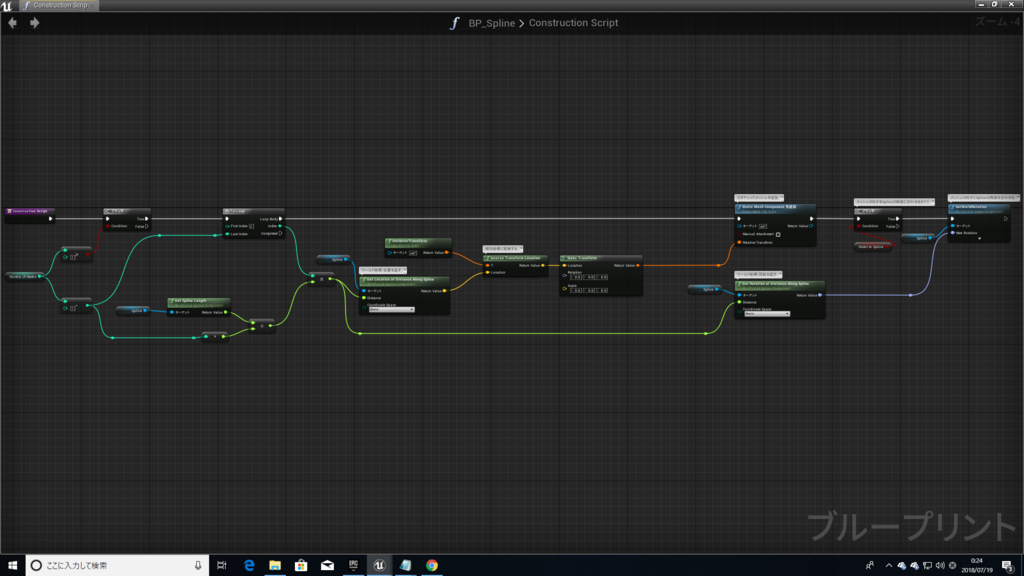Viewport: 1024px width, 576px height.
Task: Click the Spline variable feeding Get Rotation node
Action: (x=705, y=289)
